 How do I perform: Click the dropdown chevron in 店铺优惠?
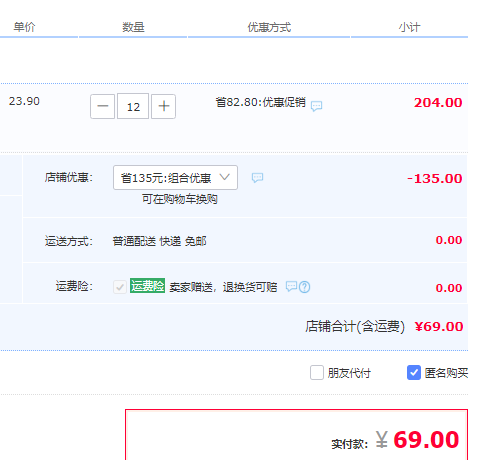[225, 177]
